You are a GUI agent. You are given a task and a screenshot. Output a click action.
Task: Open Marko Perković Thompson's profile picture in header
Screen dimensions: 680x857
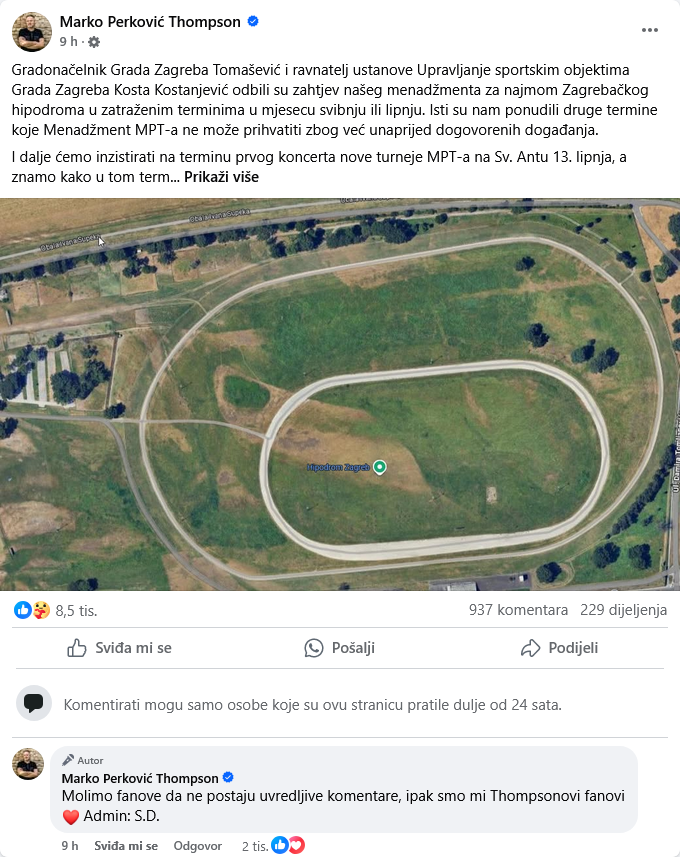[x=32, y=32]
